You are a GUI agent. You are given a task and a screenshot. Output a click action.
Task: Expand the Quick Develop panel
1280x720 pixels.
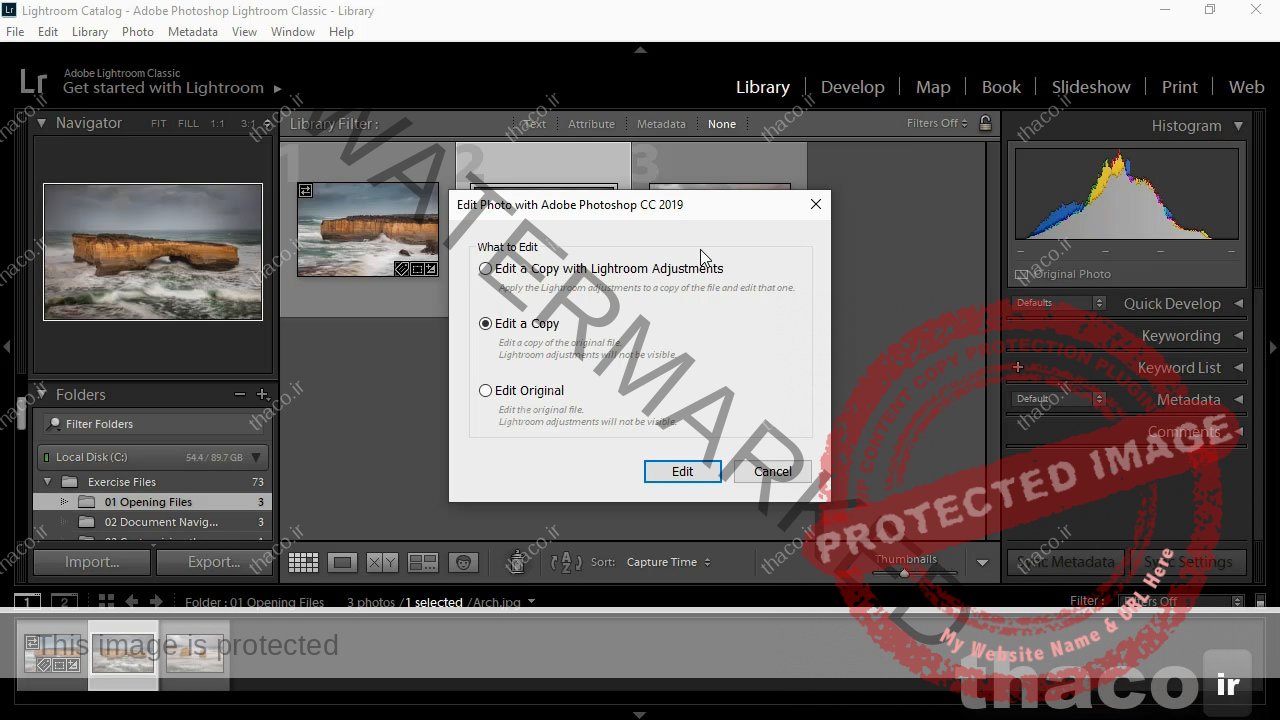[1238, 303]
